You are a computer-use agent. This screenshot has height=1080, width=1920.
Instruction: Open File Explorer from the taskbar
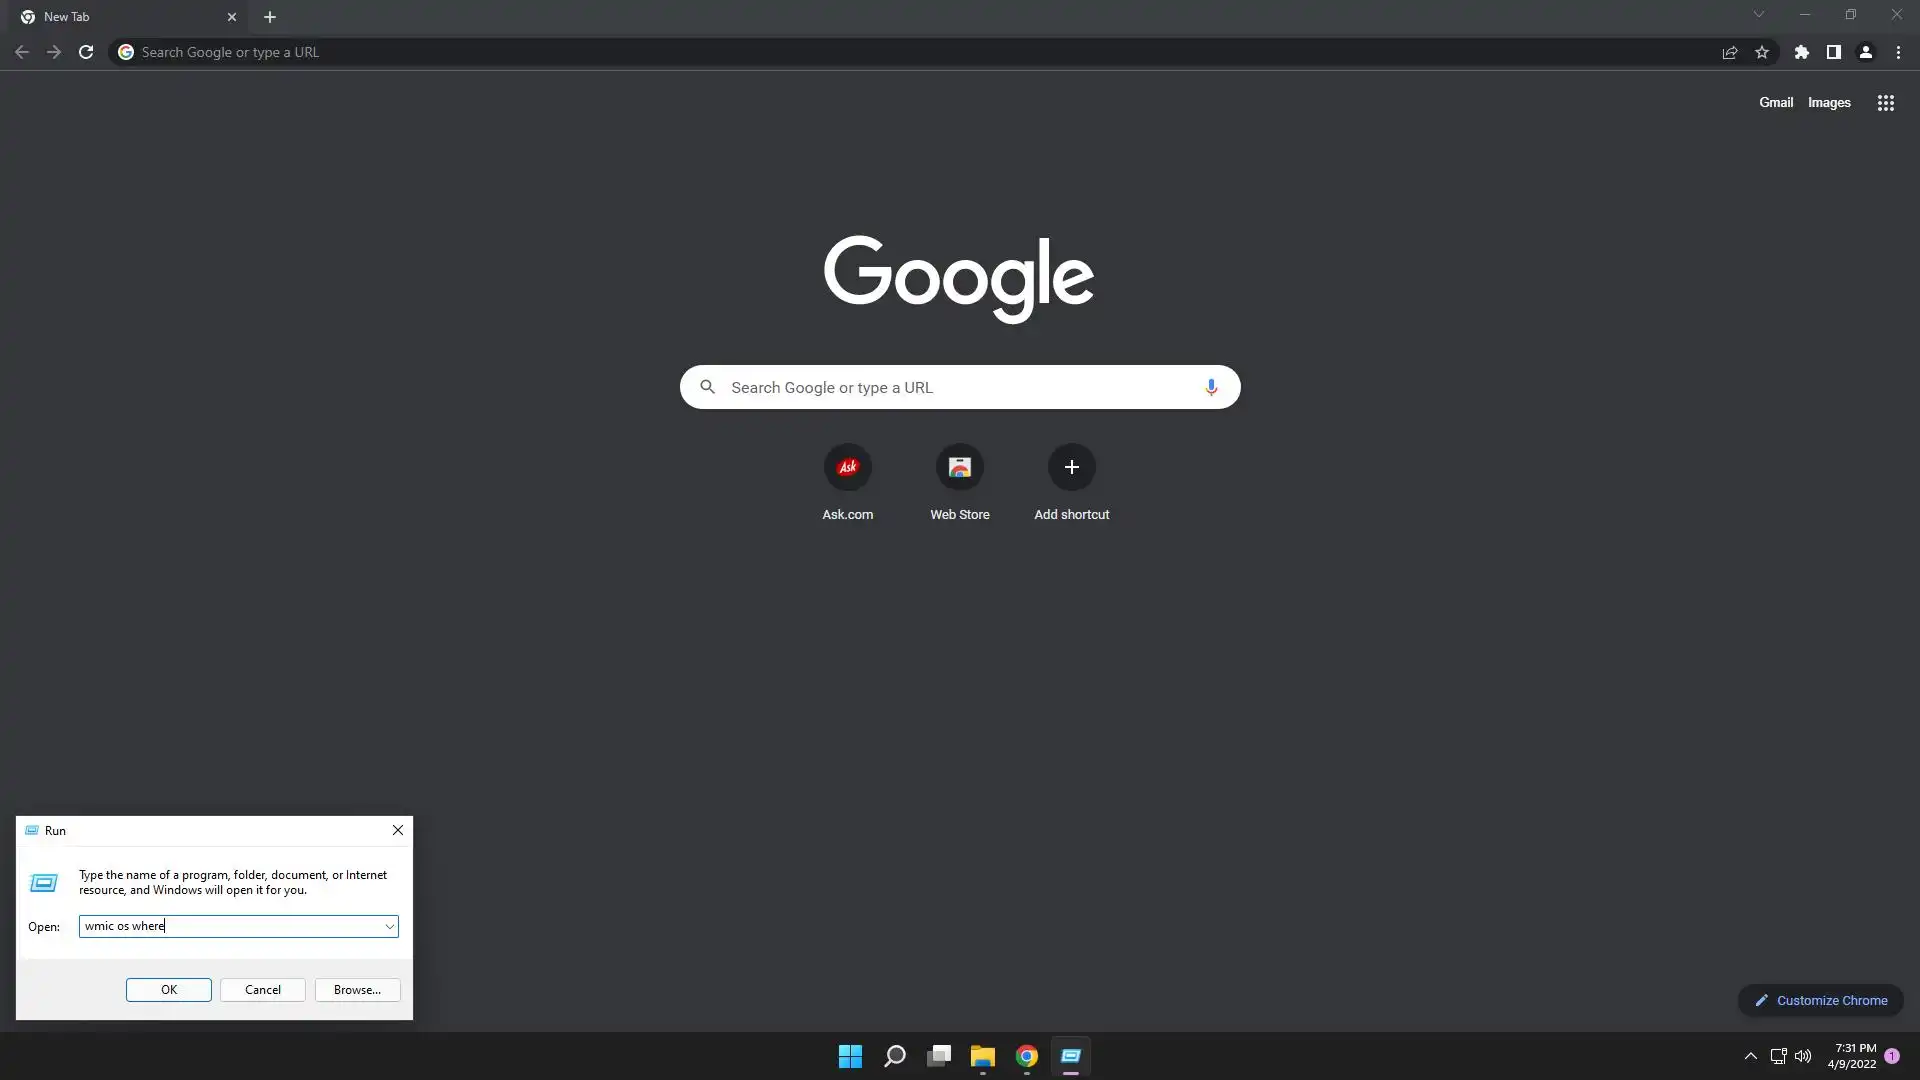click(x=982, y=1056)
